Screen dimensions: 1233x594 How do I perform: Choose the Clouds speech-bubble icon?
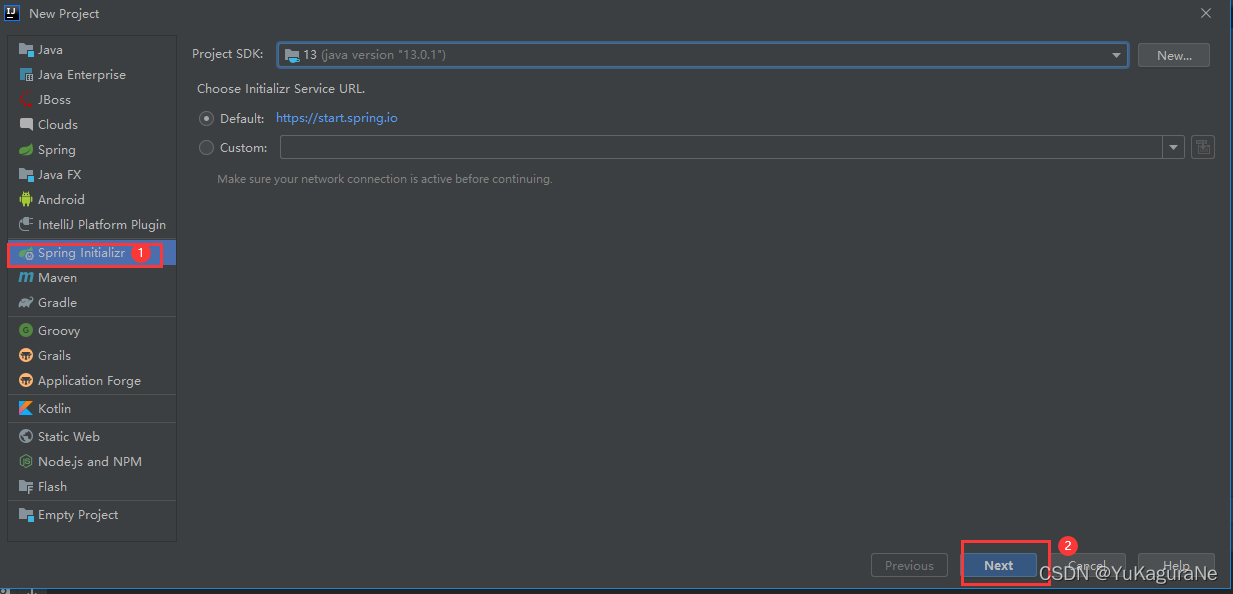click(26, 125)
